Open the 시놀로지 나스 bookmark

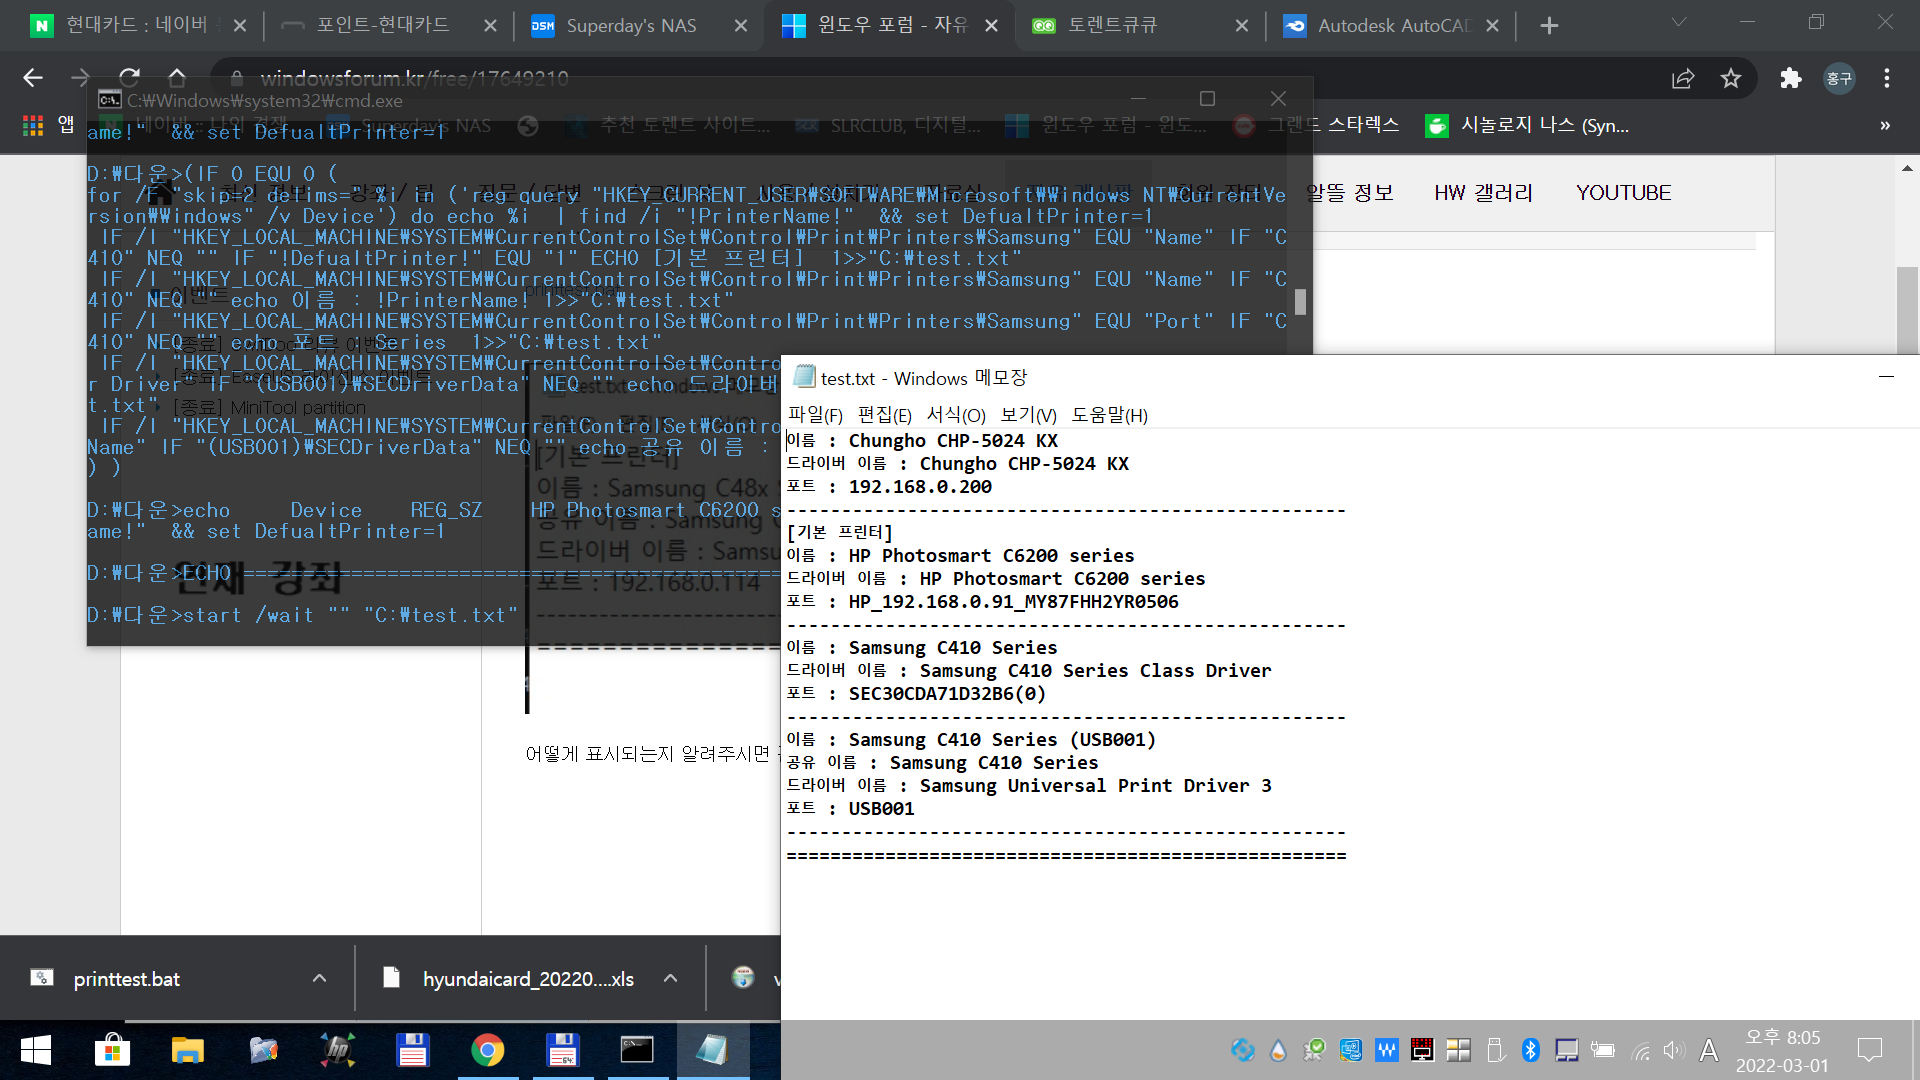1527,125
